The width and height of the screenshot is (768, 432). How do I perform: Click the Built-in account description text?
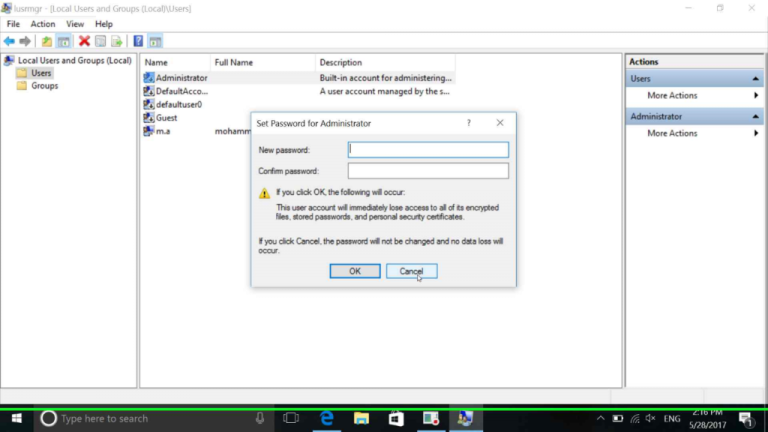[x=385, y=78]
